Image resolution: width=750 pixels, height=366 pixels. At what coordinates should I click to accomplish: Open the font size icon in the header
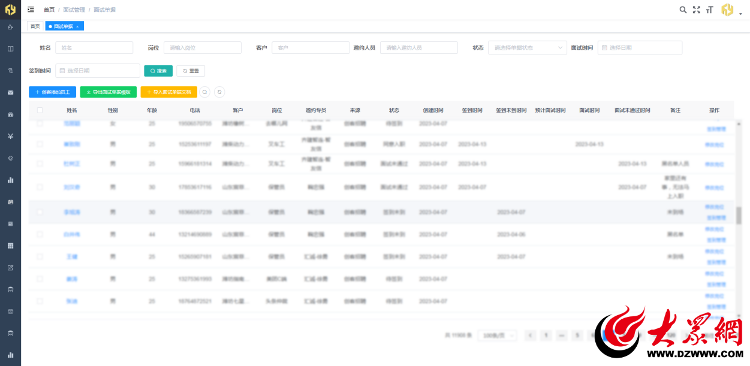coord(710,10)
